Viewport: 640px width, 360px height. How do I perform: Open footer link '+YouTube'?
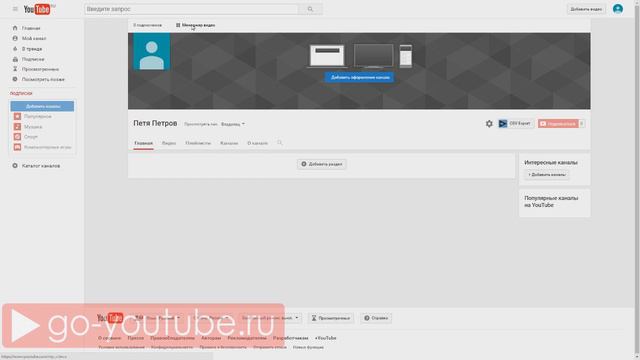pyautogui.click(x=325, y=338)
